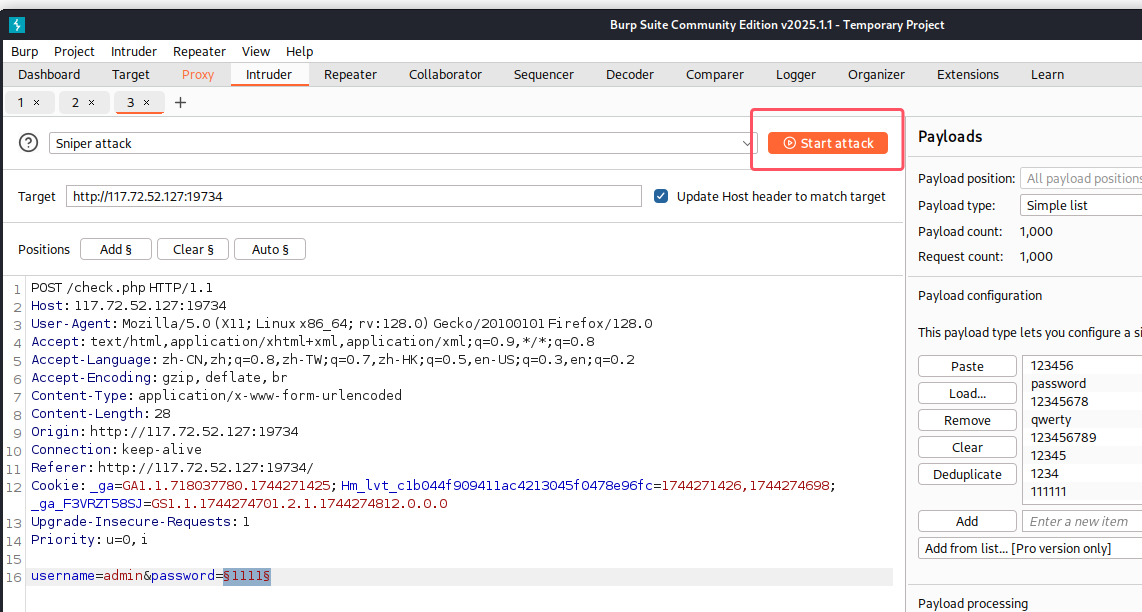
Task: Switch to the Organizer tab
Action: pyautogui.click(x=876, y=74)
